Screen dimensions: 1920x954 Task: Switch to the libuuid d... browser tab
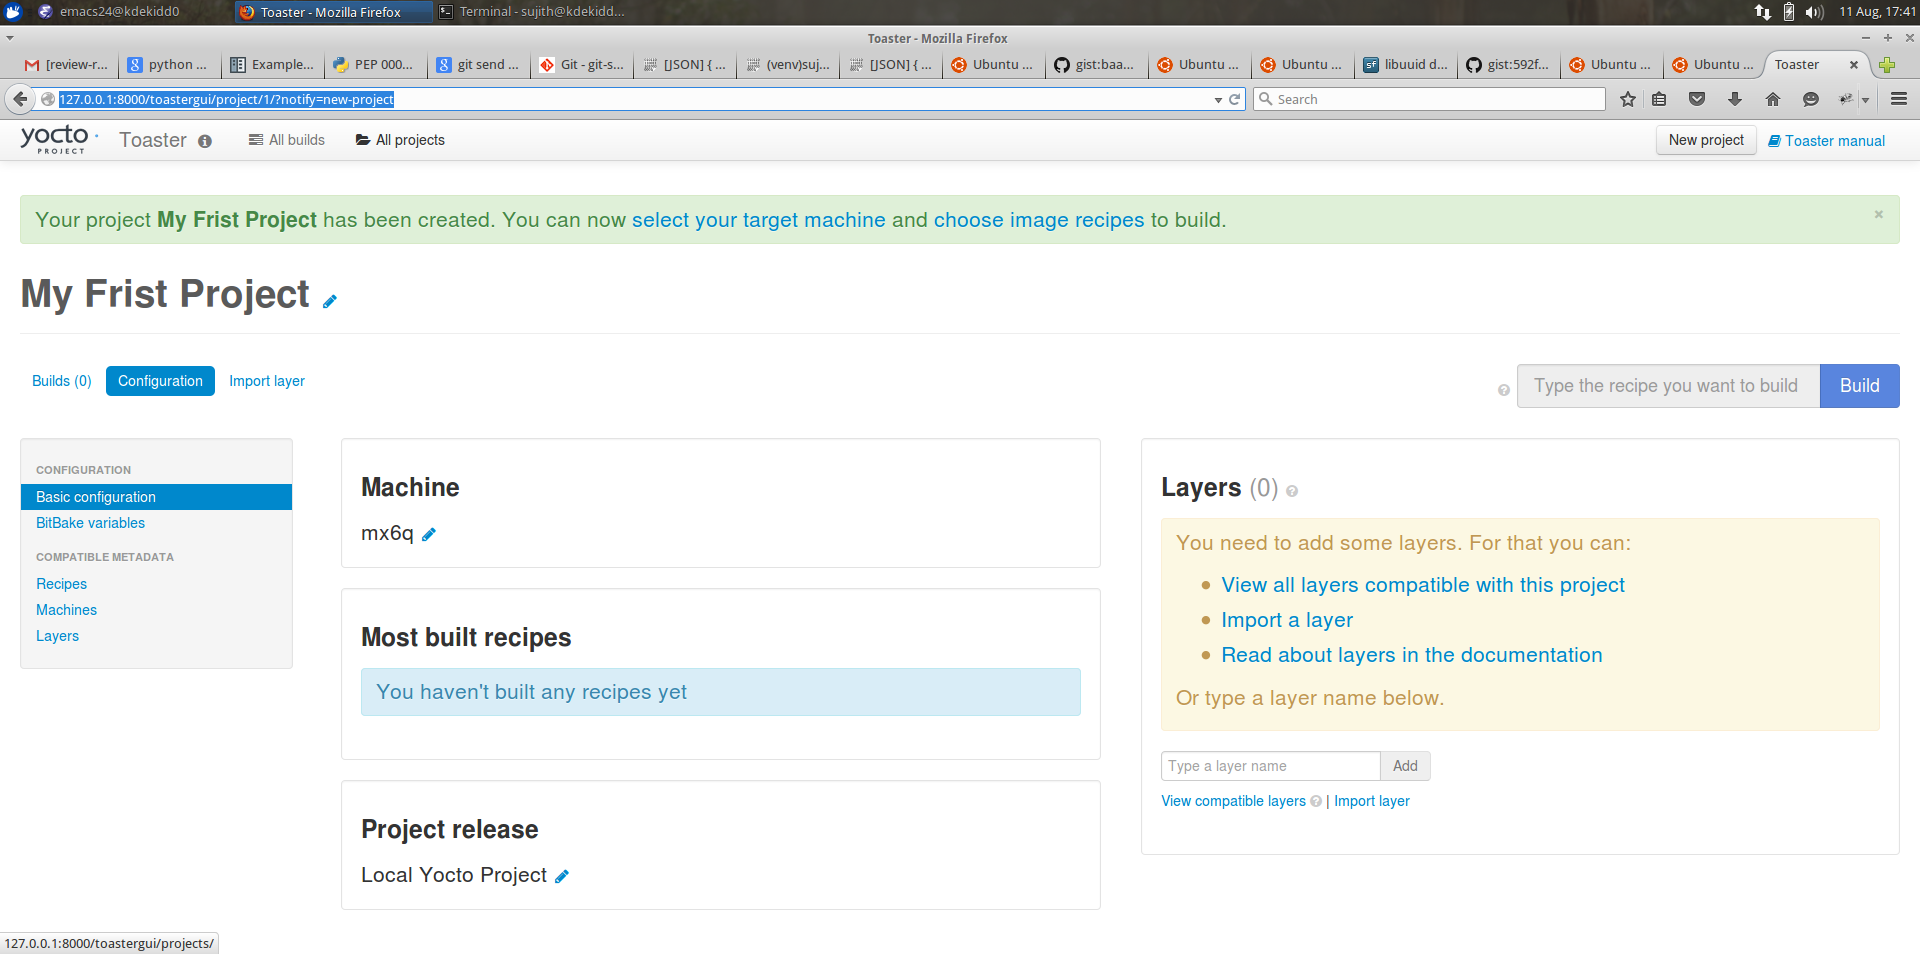(1405, 65)
